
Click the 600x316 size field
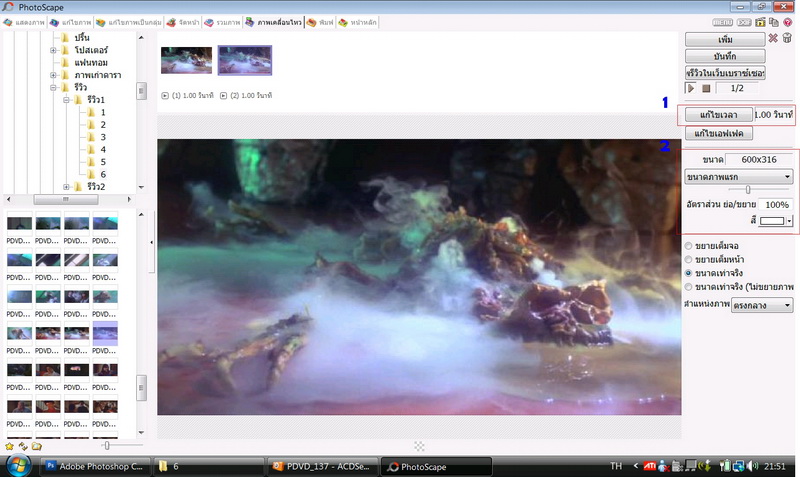pos(759,160)
